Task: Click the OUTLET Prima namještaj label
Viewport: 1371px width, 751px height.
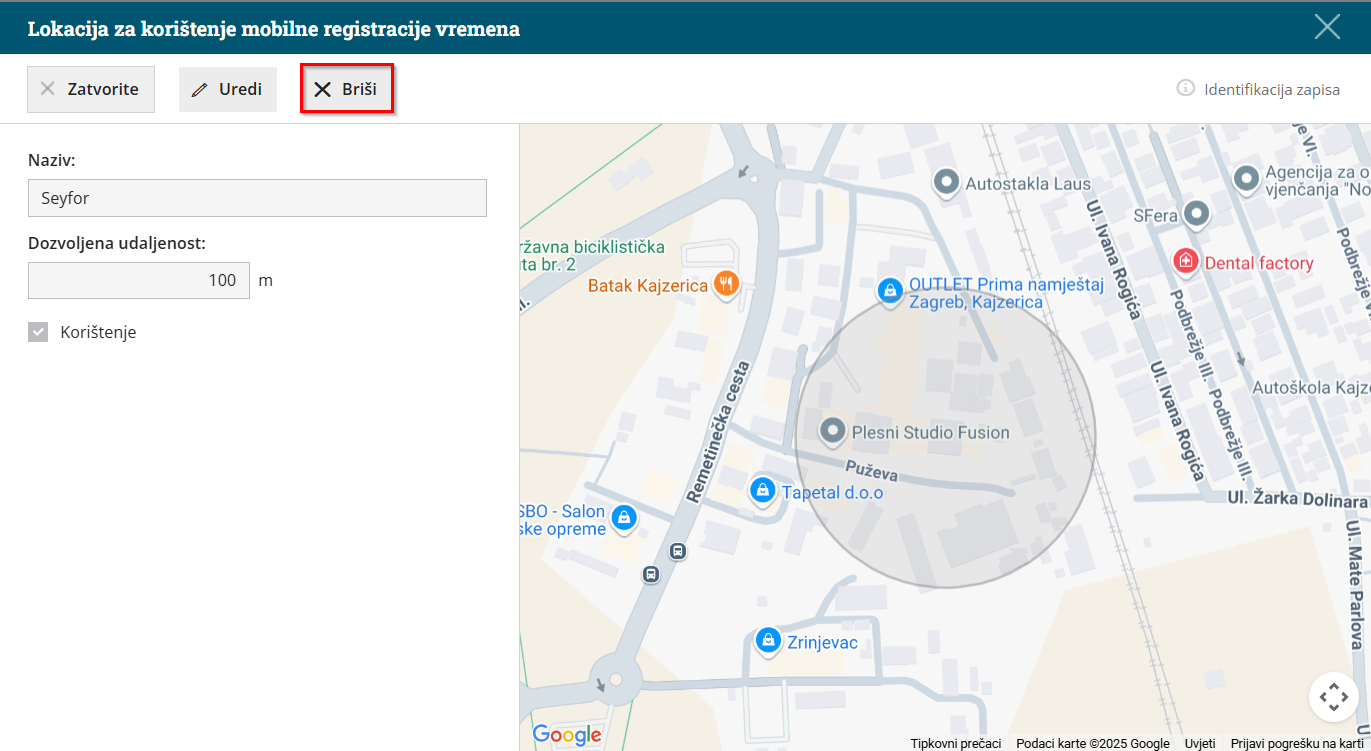Action: click(x=1006, y=293)
